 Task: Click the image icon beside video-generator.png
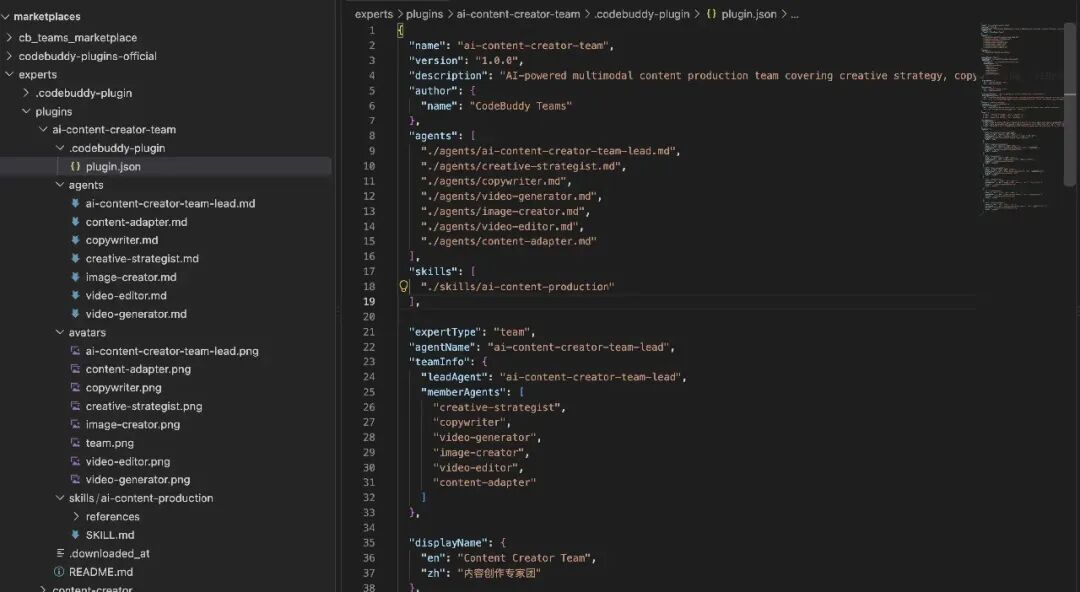point(75,479)
